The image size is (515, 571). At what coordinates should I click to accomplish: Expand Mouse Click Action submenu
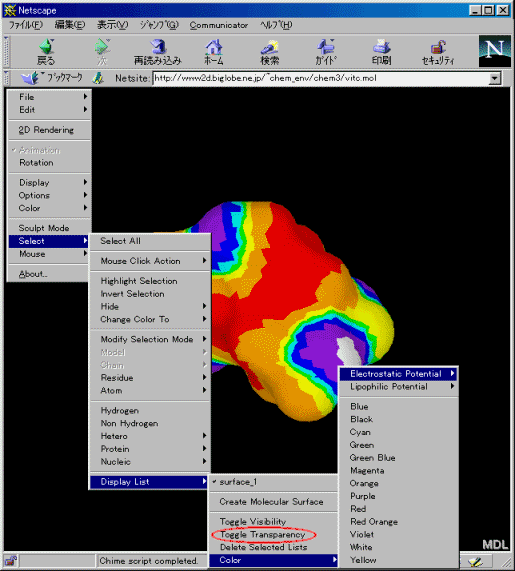coord(150,261)
